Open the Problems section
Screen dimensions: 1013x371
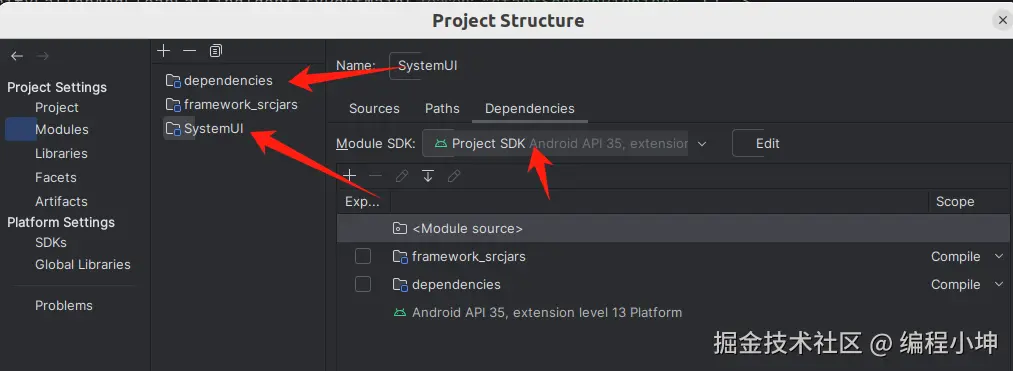pyautogui.click(x=64, y=305)
